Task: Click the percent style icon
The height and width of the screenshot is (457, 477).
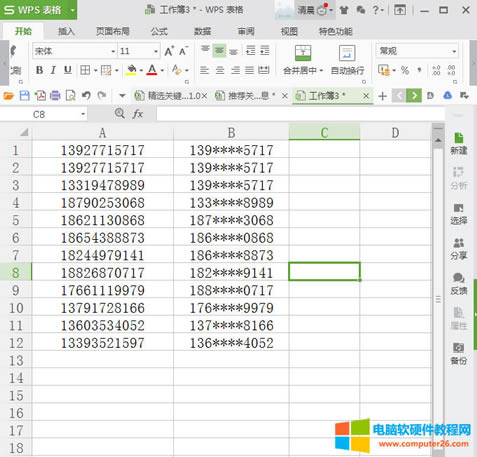Action: click(x=405, y=70)
